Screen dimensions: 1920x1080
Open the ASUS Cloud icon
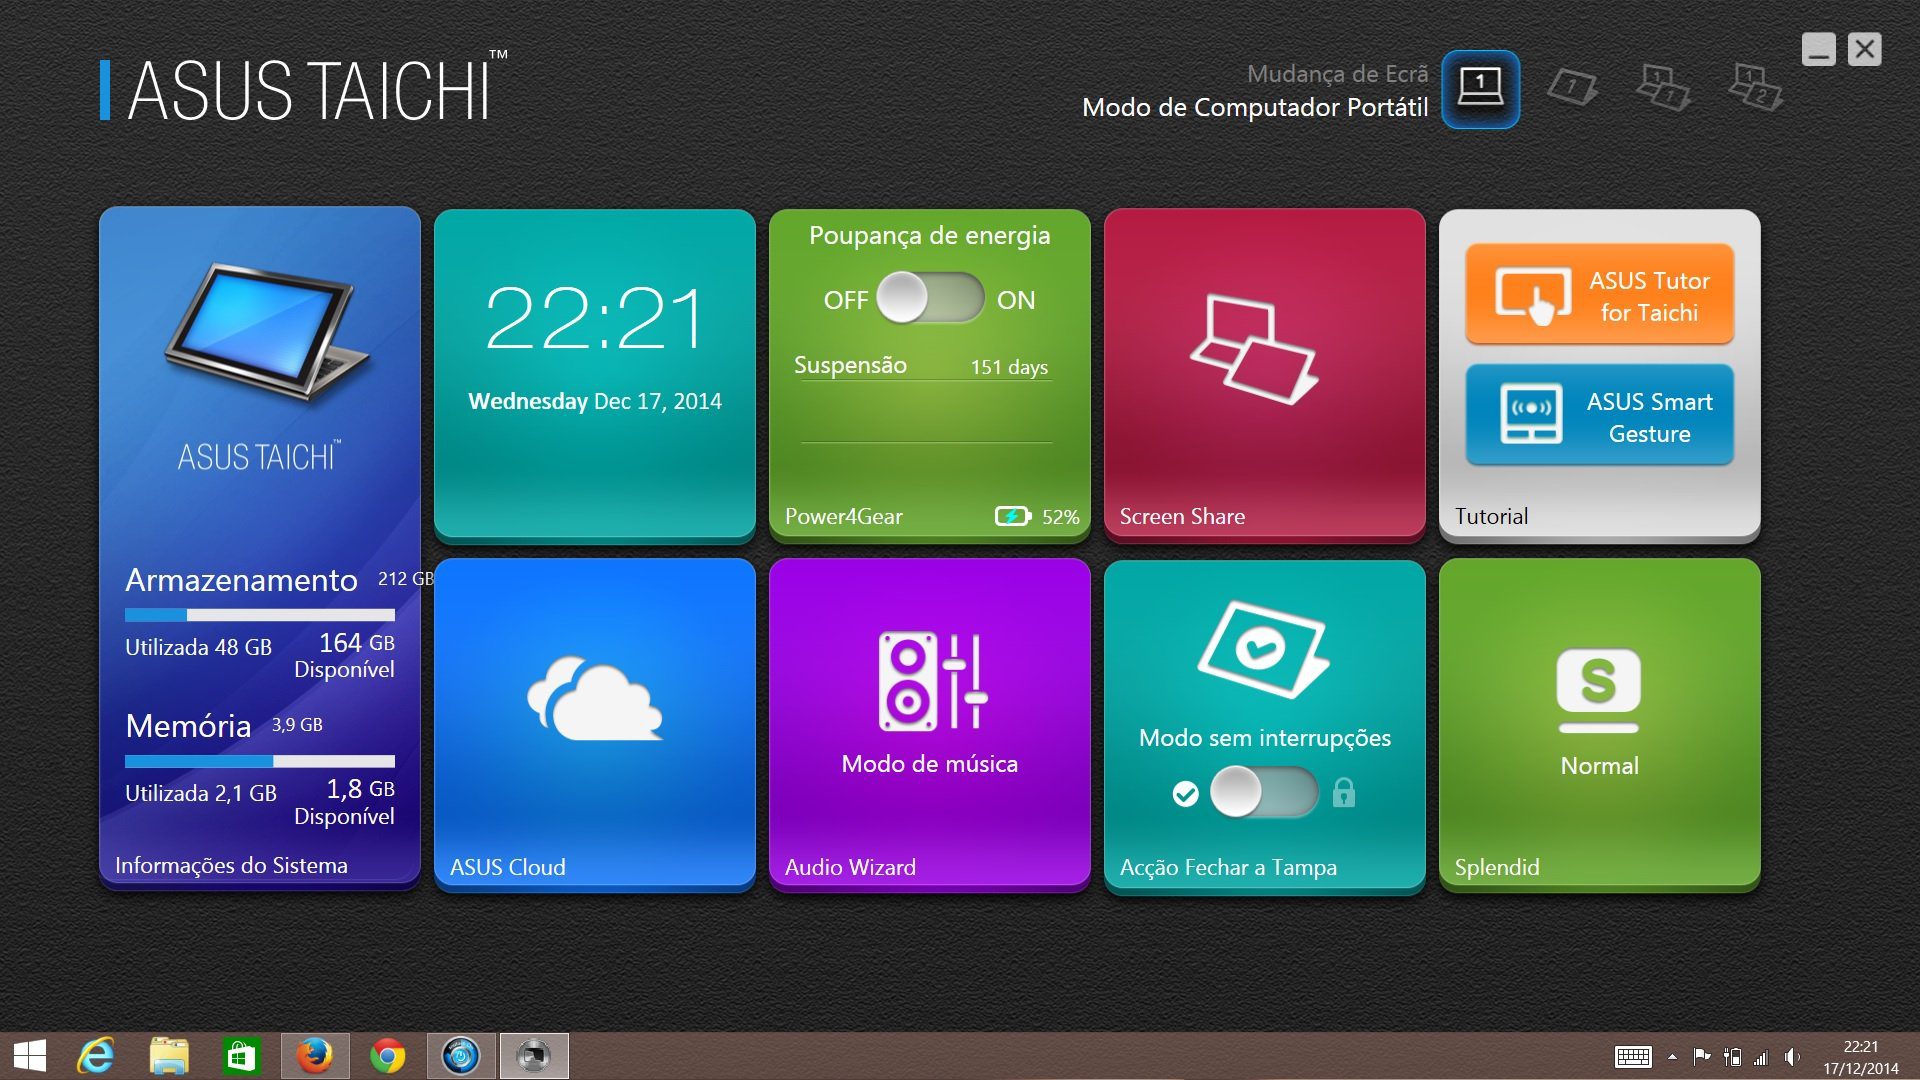(595, 698)
